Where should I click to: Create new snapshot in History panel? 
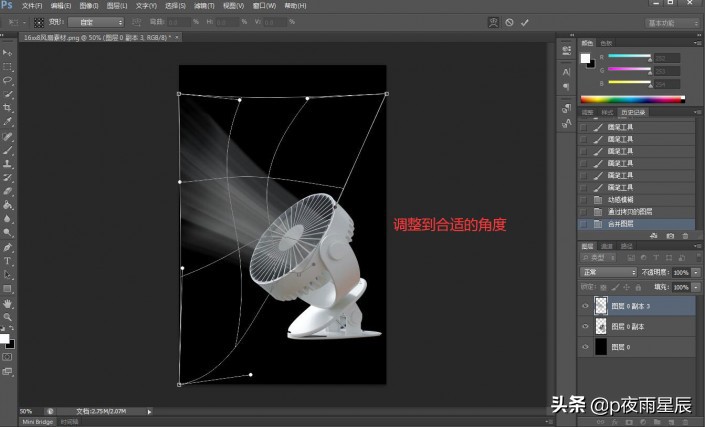point(670,236)
